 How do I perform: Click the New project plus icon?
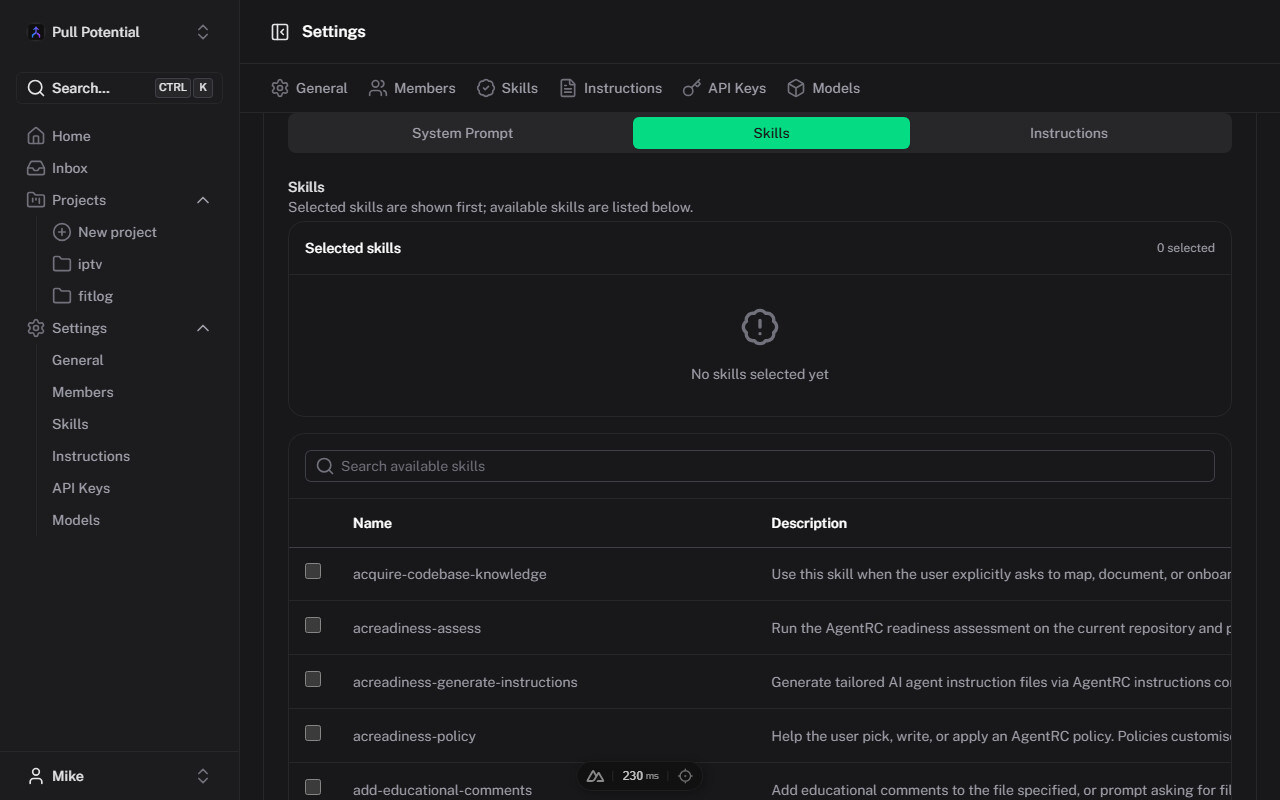pyautogui.click(x=62, y=232)
